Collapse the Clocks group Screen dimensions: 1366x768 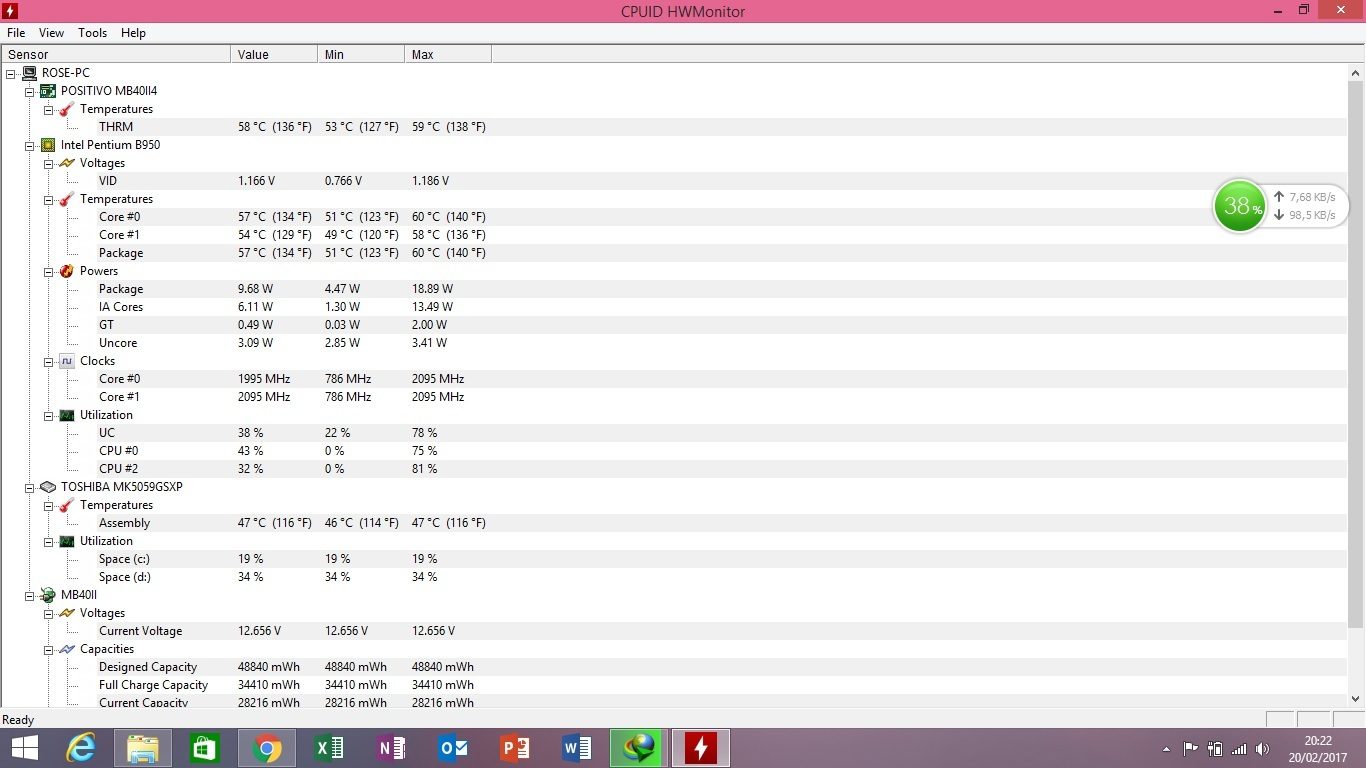point(48,361)
